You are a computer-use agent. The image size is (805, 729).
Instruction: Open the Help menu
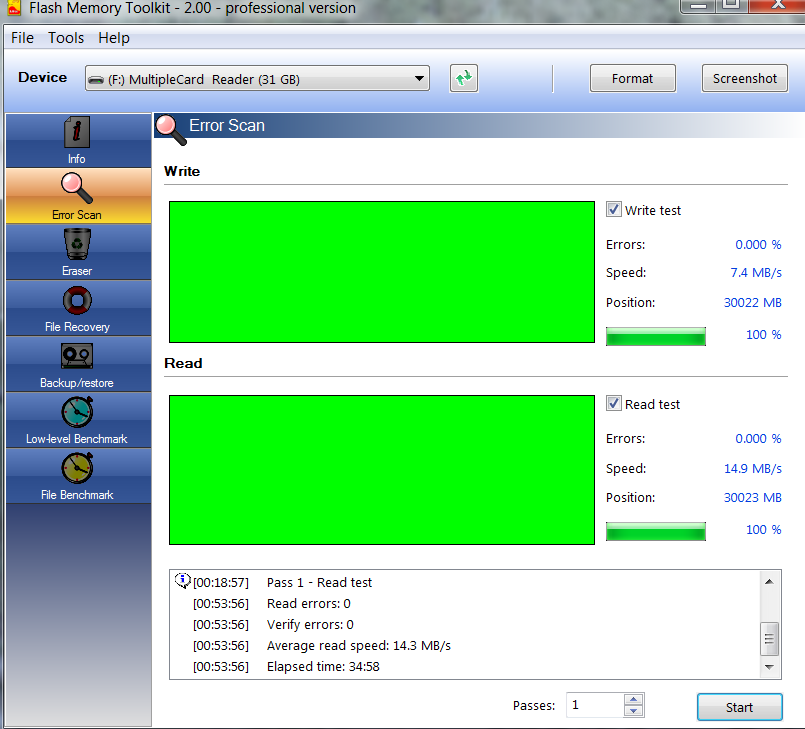(x=114, y=38)
